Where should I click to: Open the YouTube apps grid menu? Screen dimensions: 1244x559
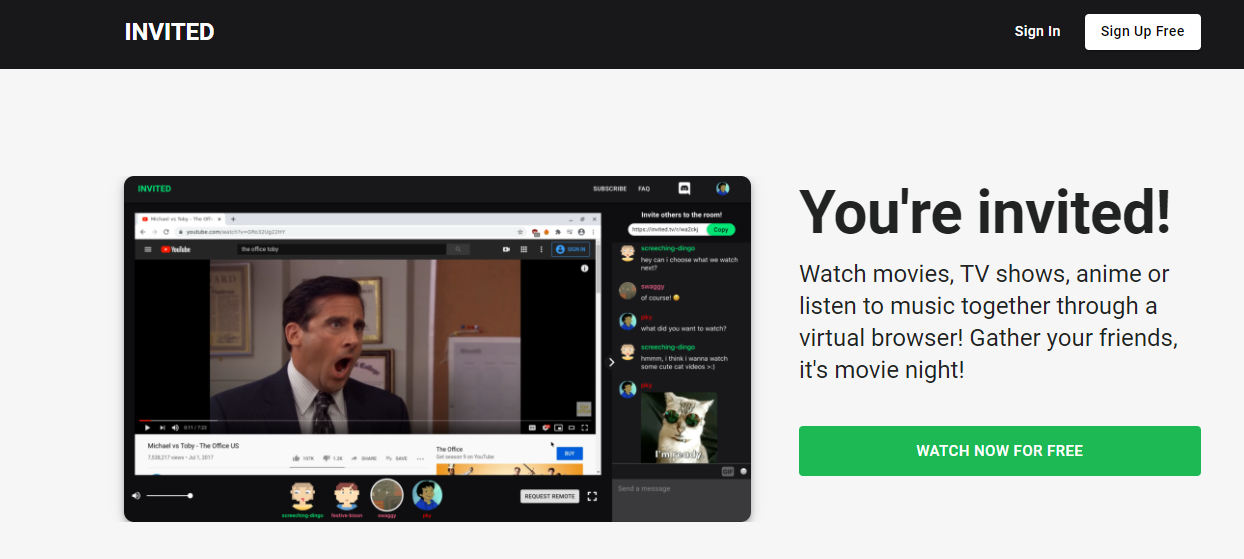click(524, 249)
